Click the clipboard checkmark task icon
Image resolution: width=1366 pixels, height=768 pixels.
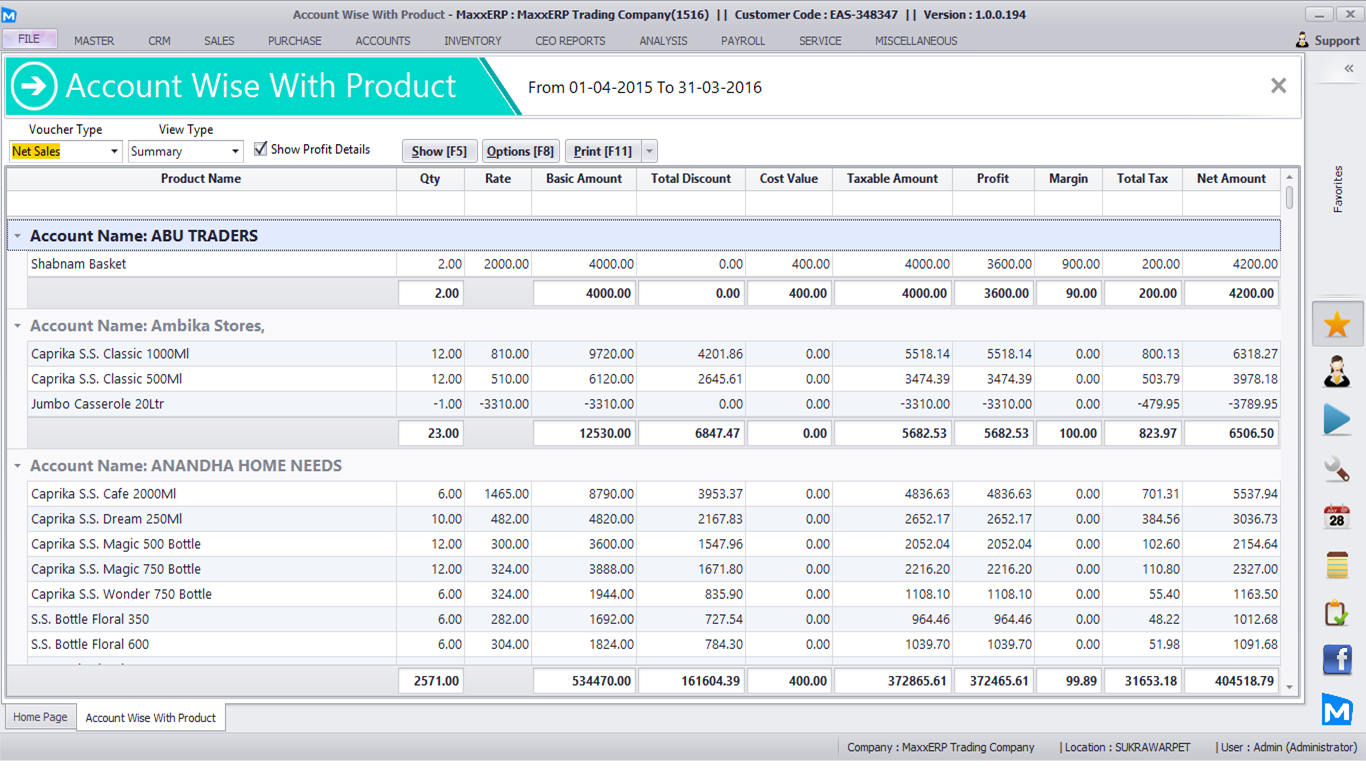click(x=1337, y=613)
